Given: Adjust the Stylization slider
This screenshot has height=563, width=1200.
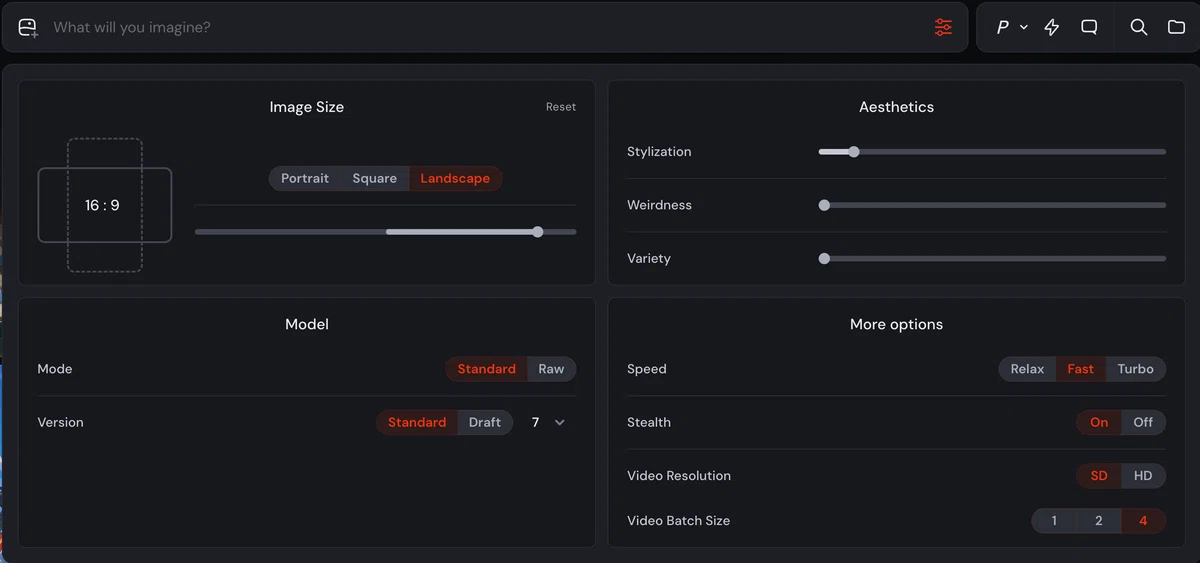Looking at the screenshot, I should click(992, 152).
